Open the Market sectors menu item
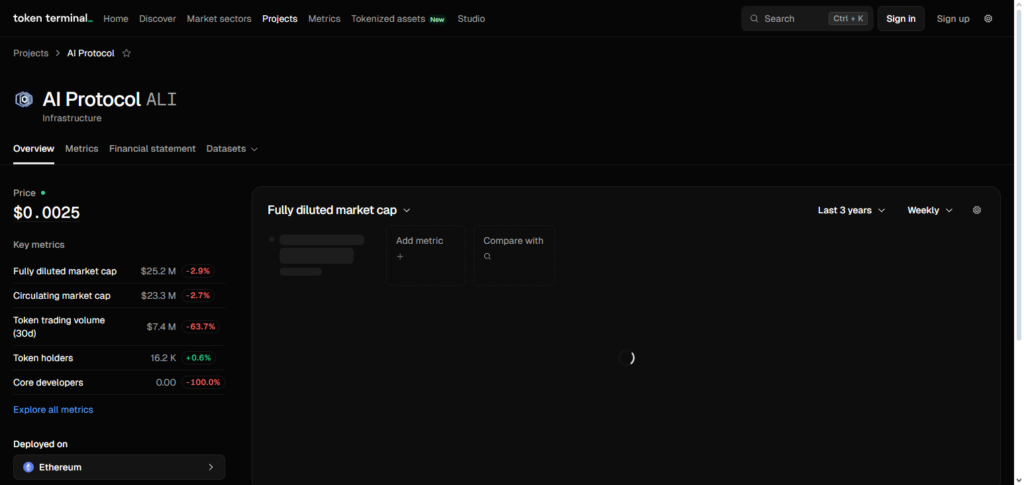 219,19
